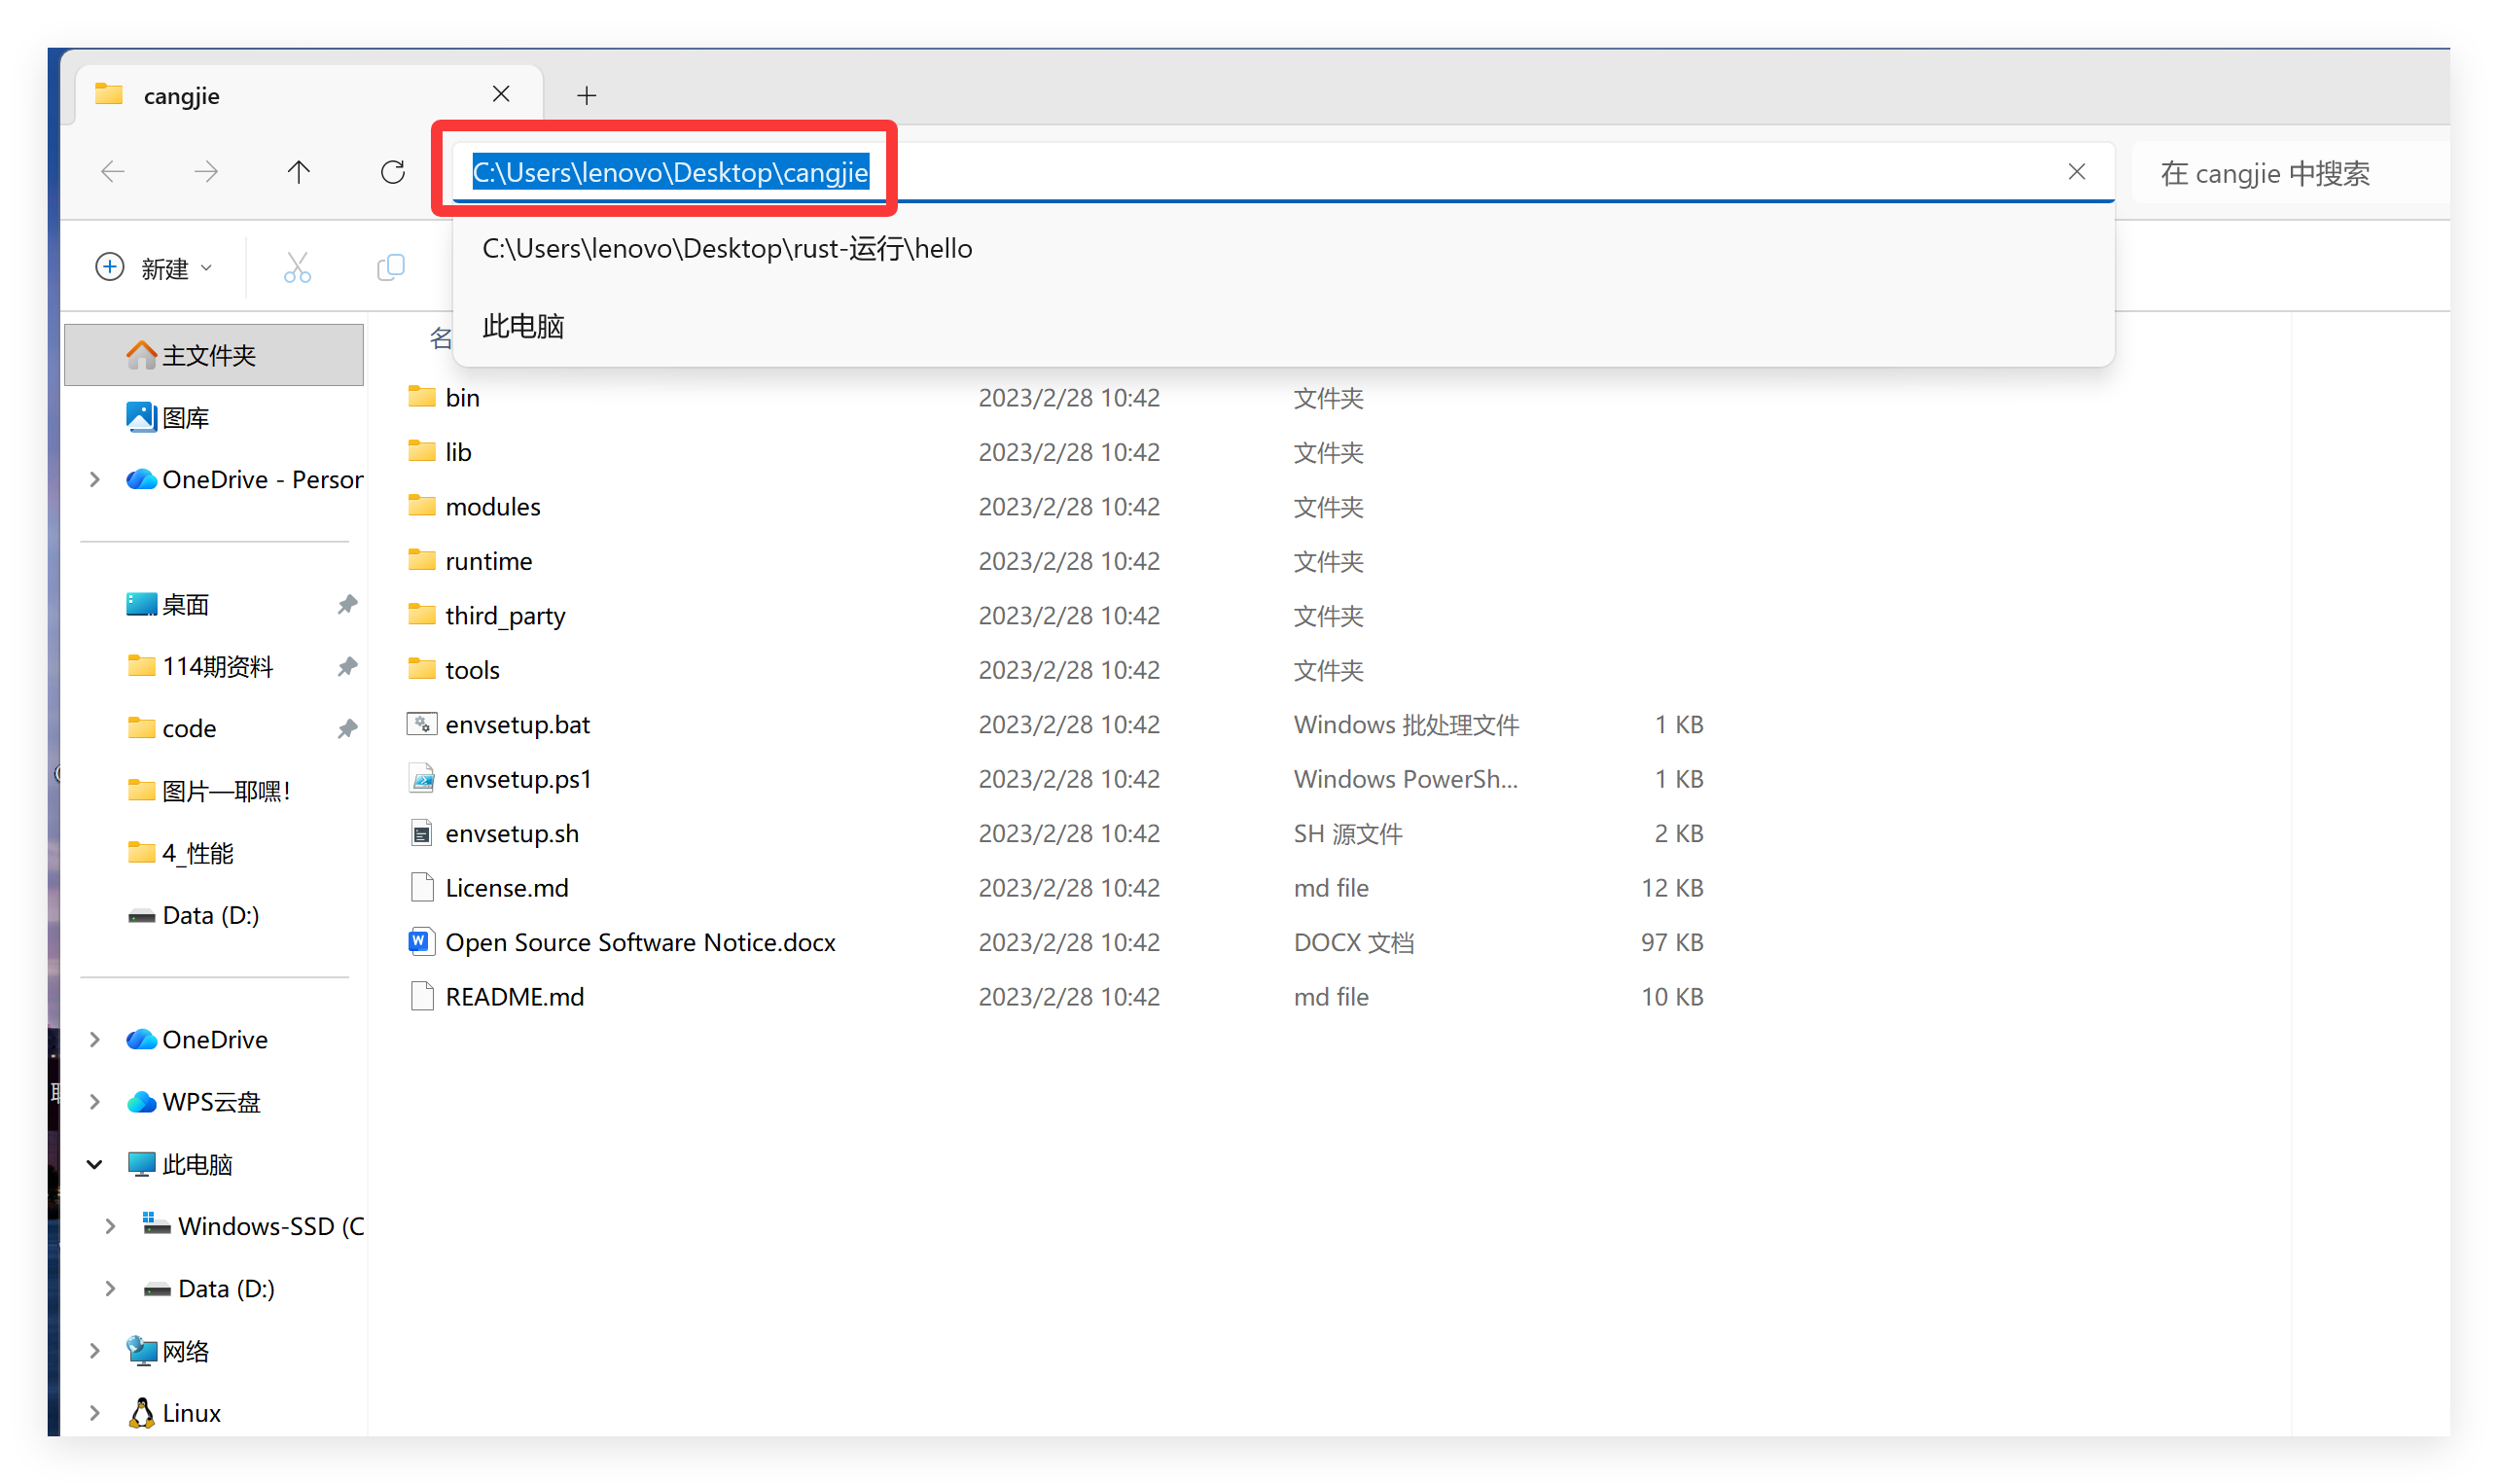Unpin the 114期资料 folder pin icon
The image size is (2498, 1484).
pos(347,666)
